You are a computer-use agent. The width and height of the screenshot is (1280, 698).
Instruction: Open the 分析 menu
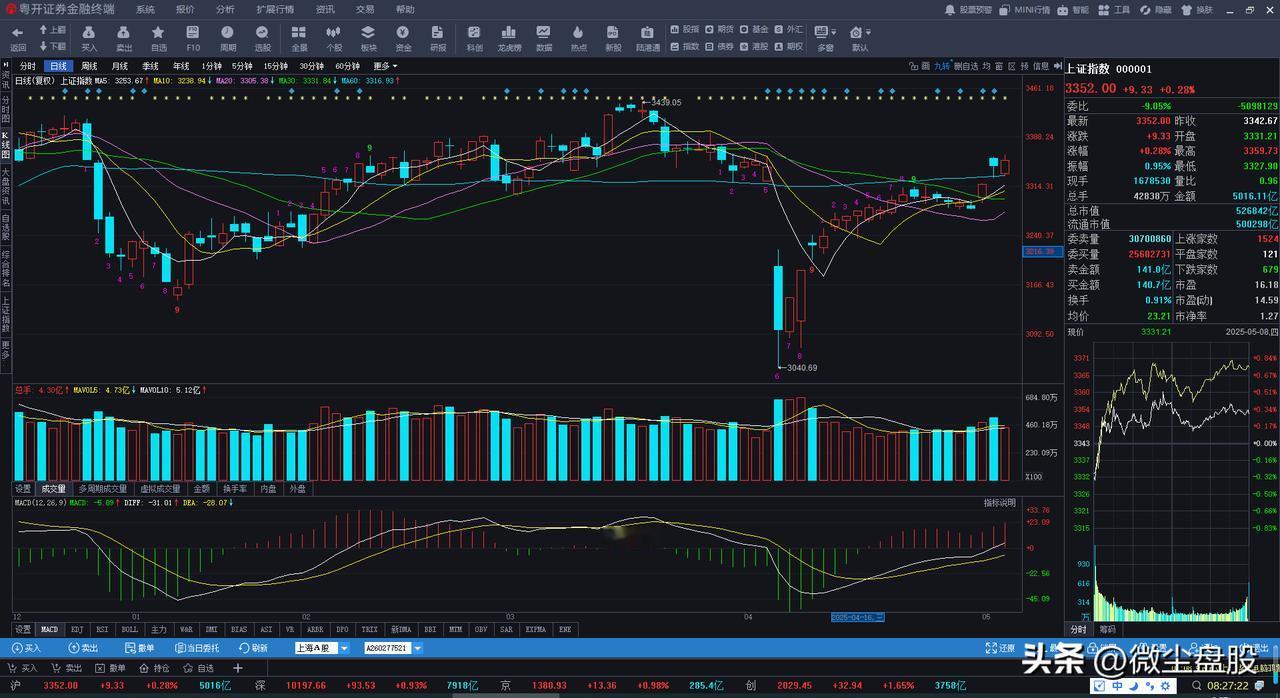point(225,9)
